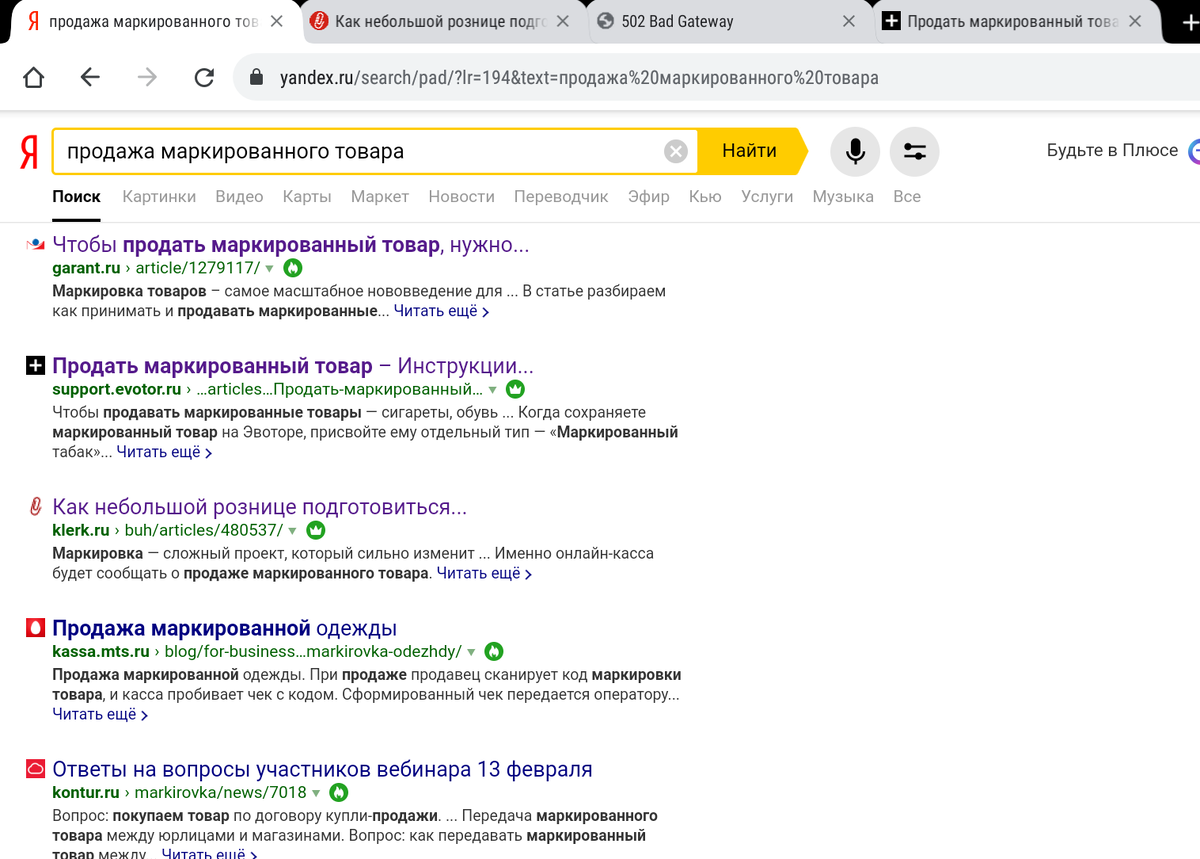Viewport: 1200px width, 859px height.
Task: Click MTS red favicon beside fourth result
Action: [35, 628]
